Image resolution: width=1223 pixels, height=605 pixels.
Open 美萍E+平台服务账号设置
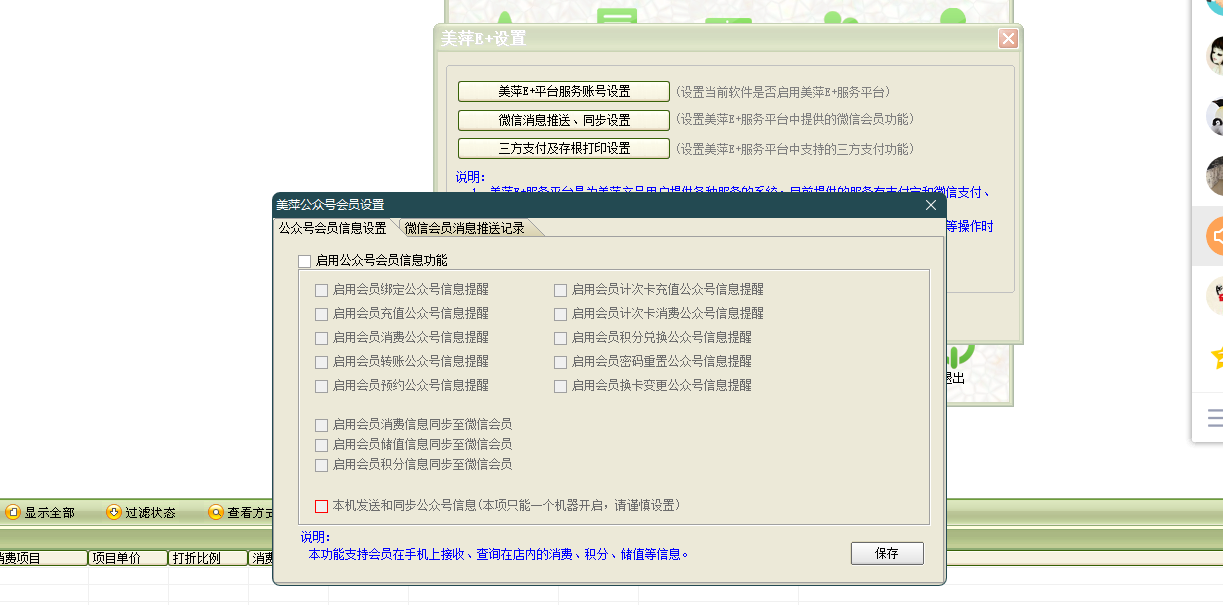pyautogui.click(x=563, y=92)
